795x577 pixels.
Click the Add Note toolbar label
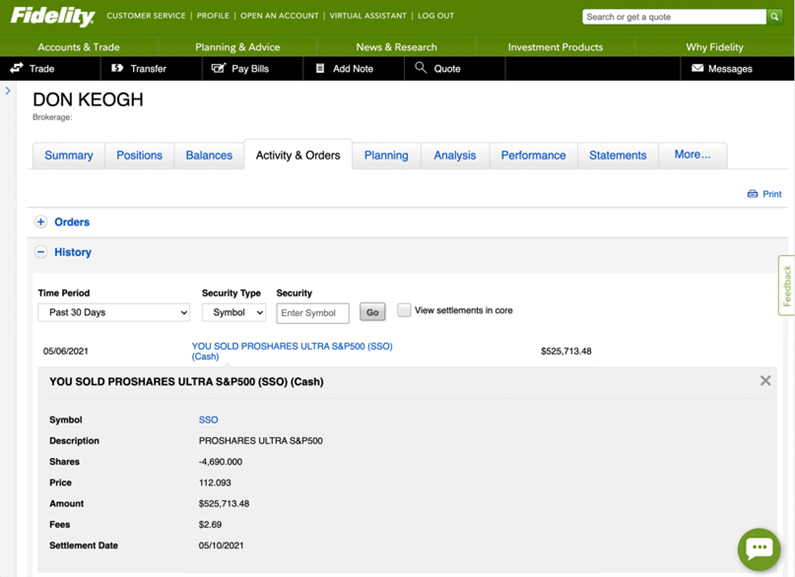click(353, 68)
